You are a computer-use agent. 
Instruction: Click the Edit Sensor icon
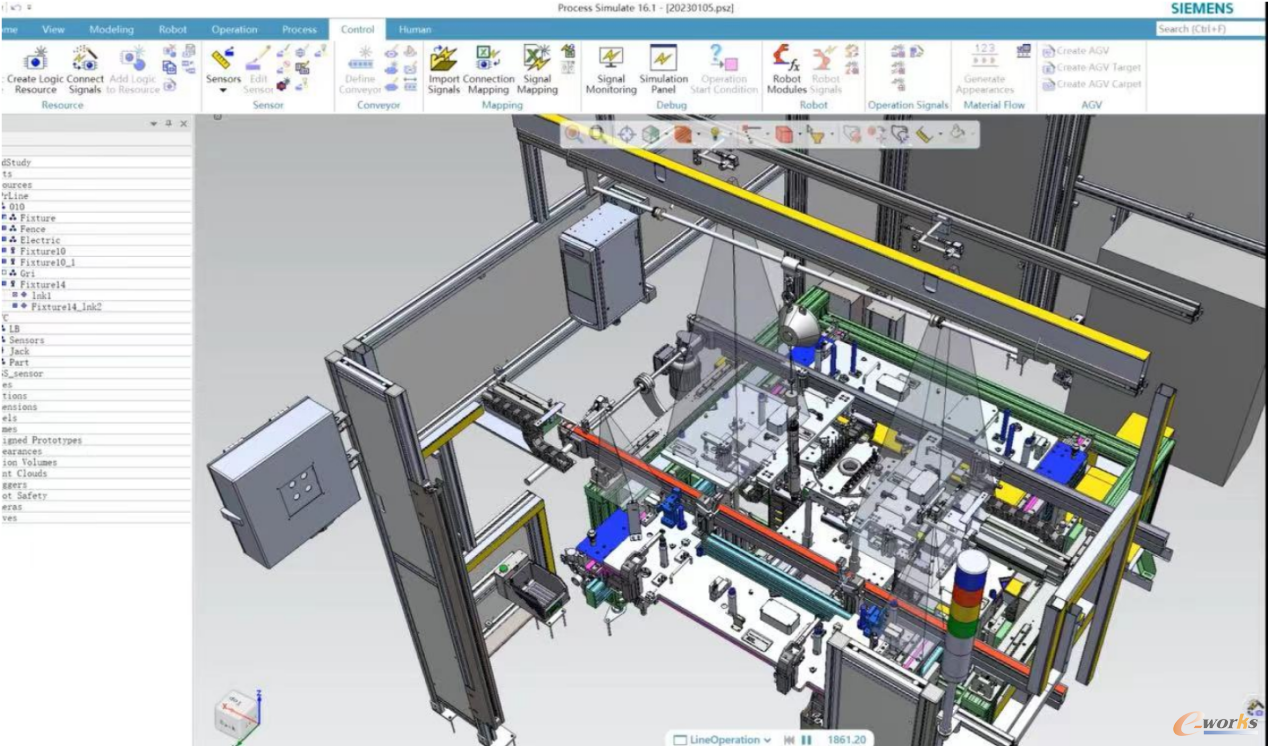257,58
